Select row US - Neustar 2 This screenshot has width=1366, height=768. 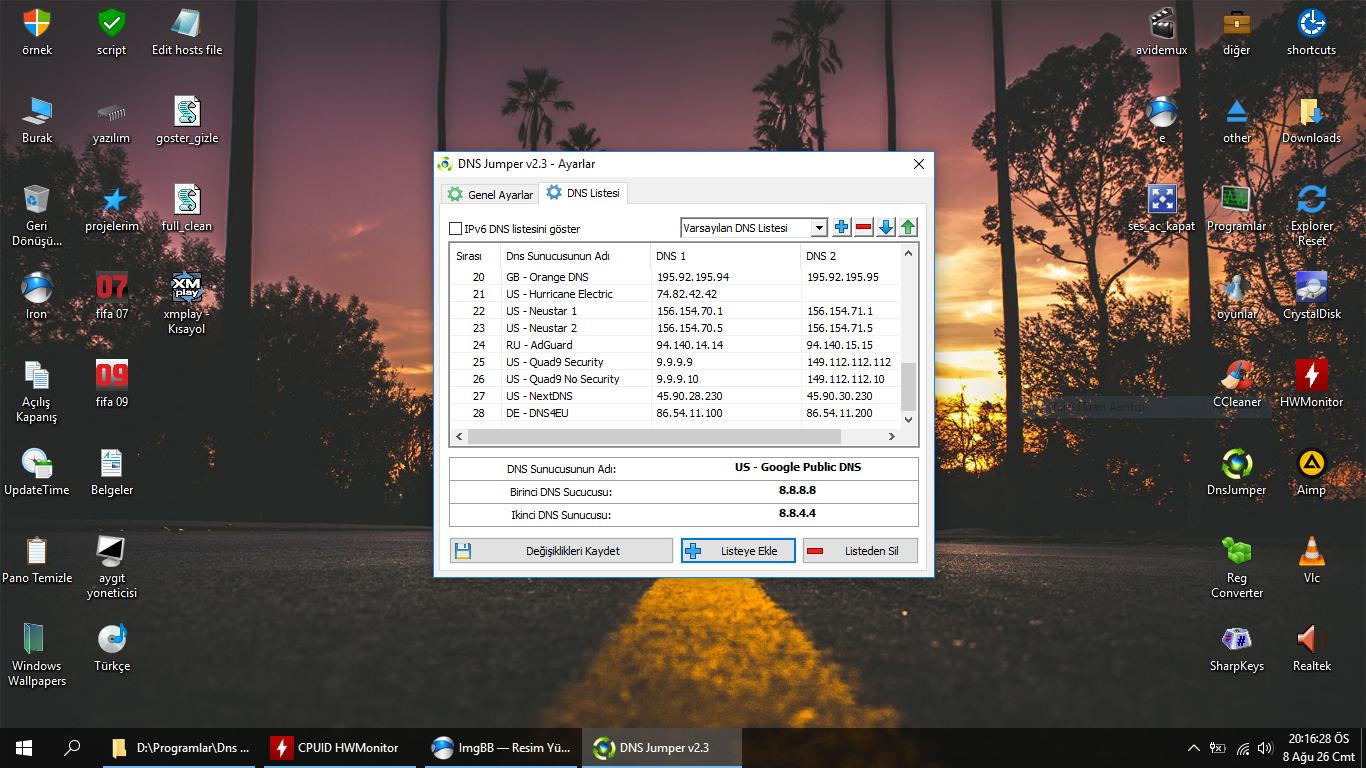(x=676, y=328)
